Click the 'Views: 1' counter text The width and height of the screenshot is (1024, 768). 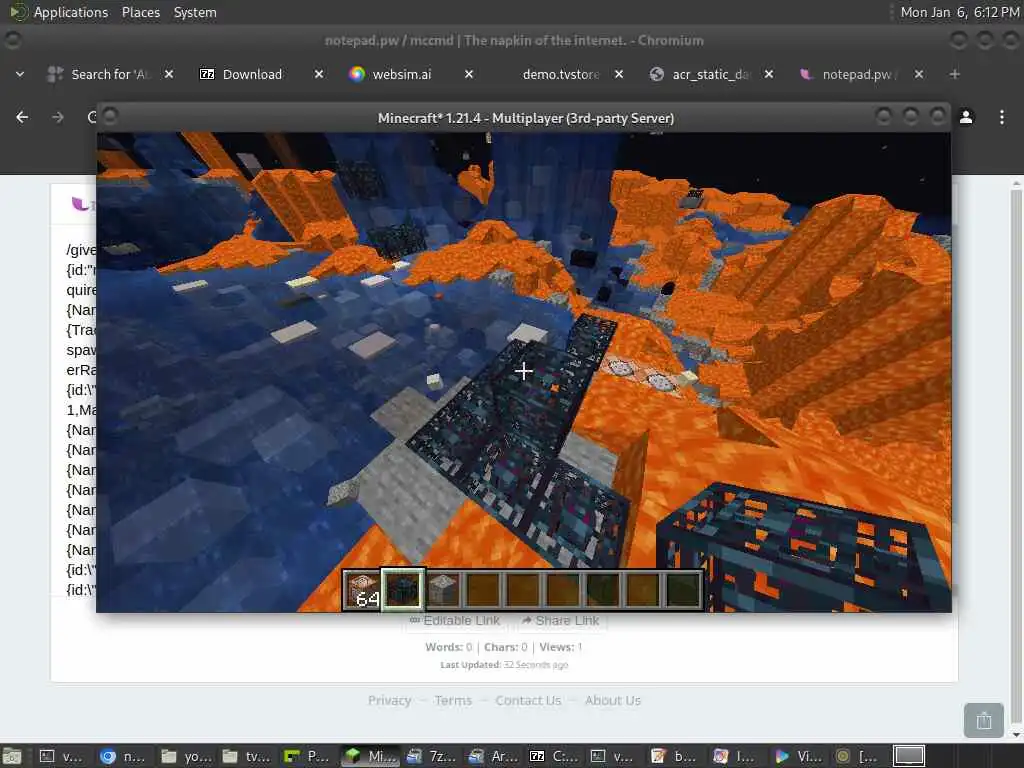coord(560,647)
